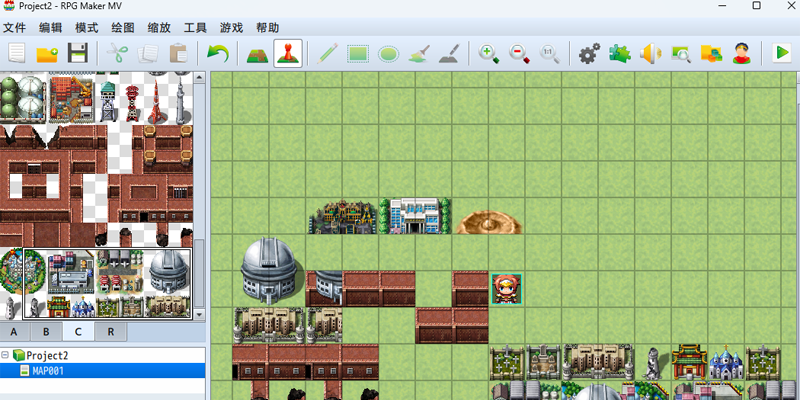Open the Character Generator icon
The image size is (800, 400).
tap(742, 53)
